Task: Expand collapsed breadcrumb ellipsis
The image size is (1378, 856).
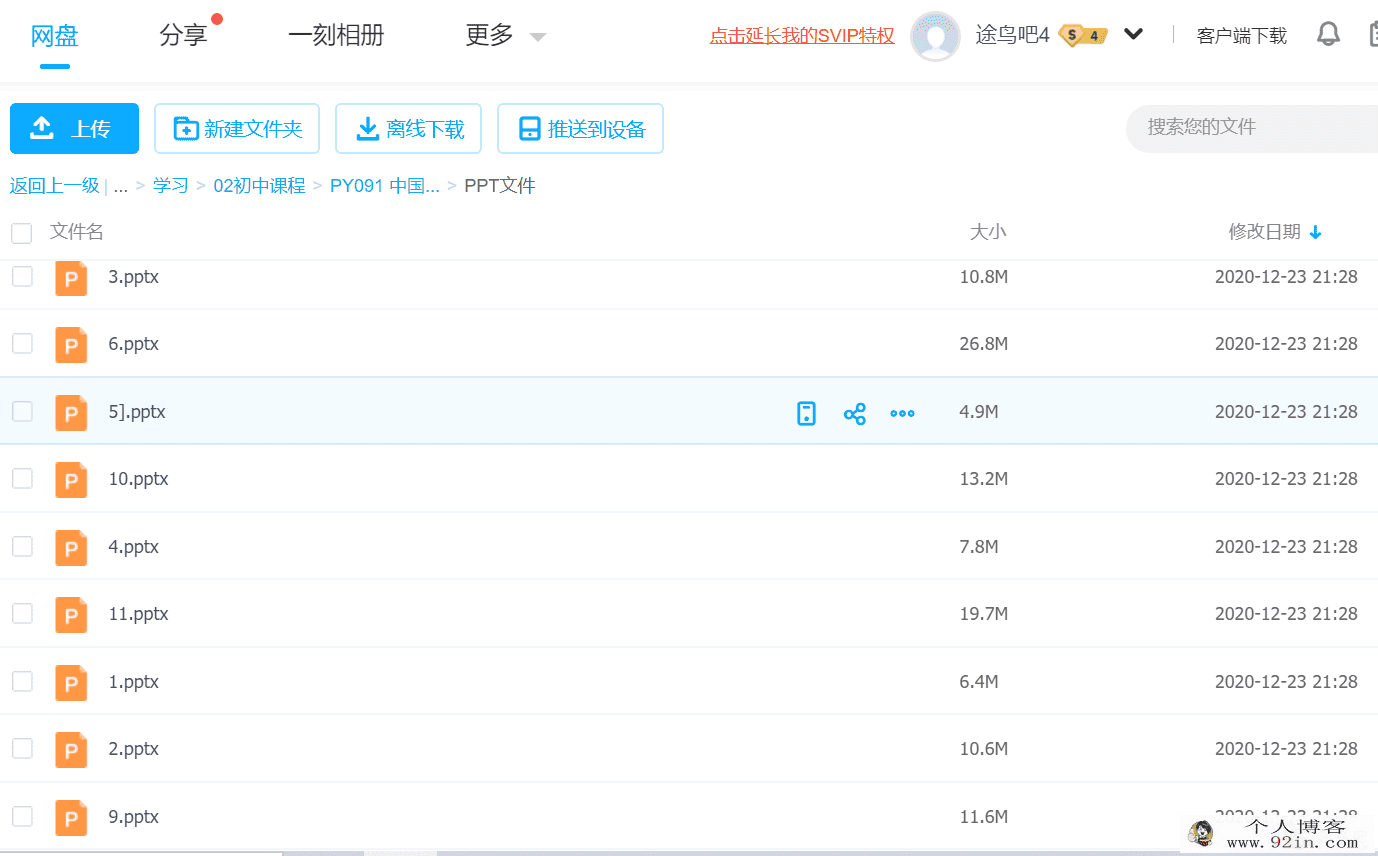Action: click(121, 186)
